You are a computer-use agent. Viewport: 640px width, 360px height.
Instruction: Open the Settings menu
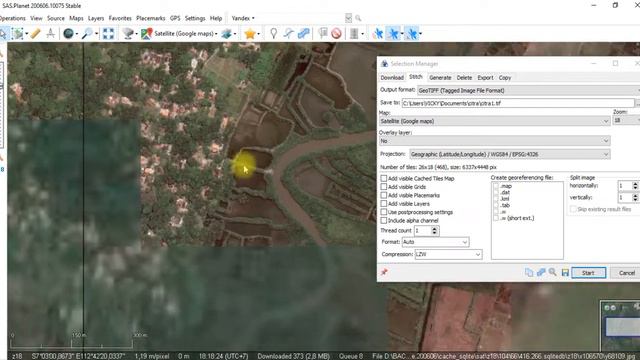click(x=195, y=18)
